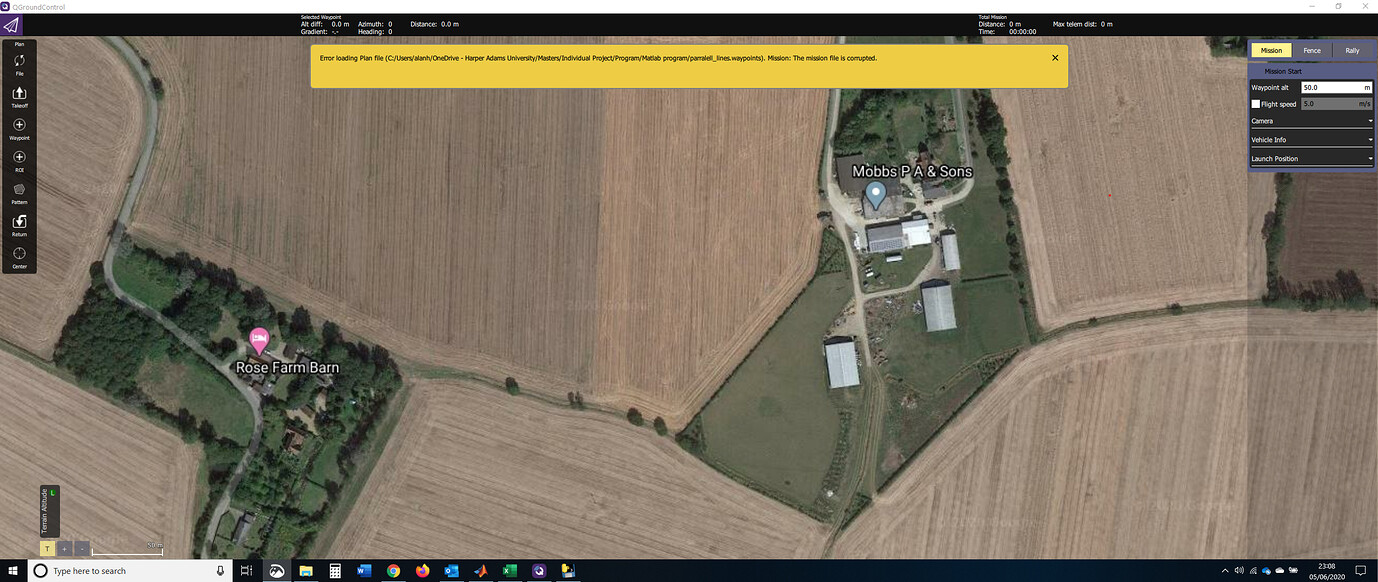Select the Waypoint tool
Screen dimensions: 1378x582
point(19,128)
